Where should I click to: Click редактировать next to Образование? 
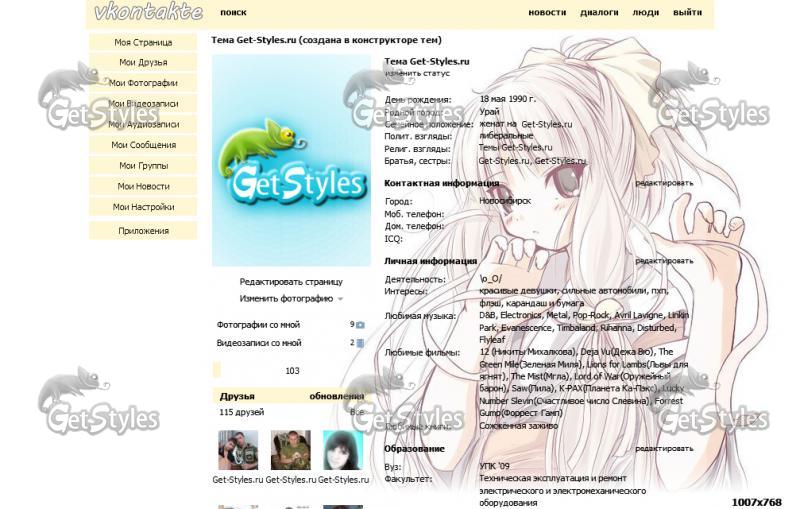(664, 449)
